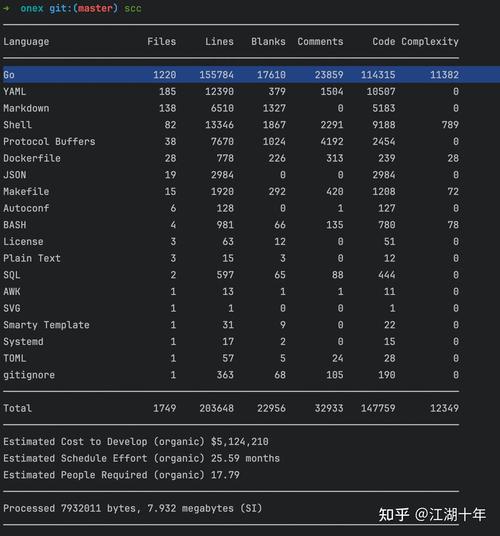Screen dimensions: 500x536
Task: Click the 'YAML' row label
Action: pos(15,91)
